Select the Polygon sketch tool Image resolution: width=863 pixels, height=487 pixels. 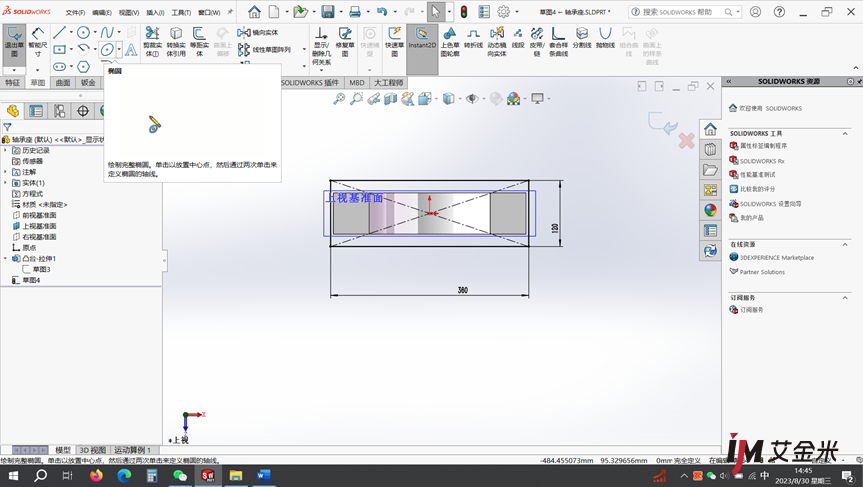tap(83, 67)
